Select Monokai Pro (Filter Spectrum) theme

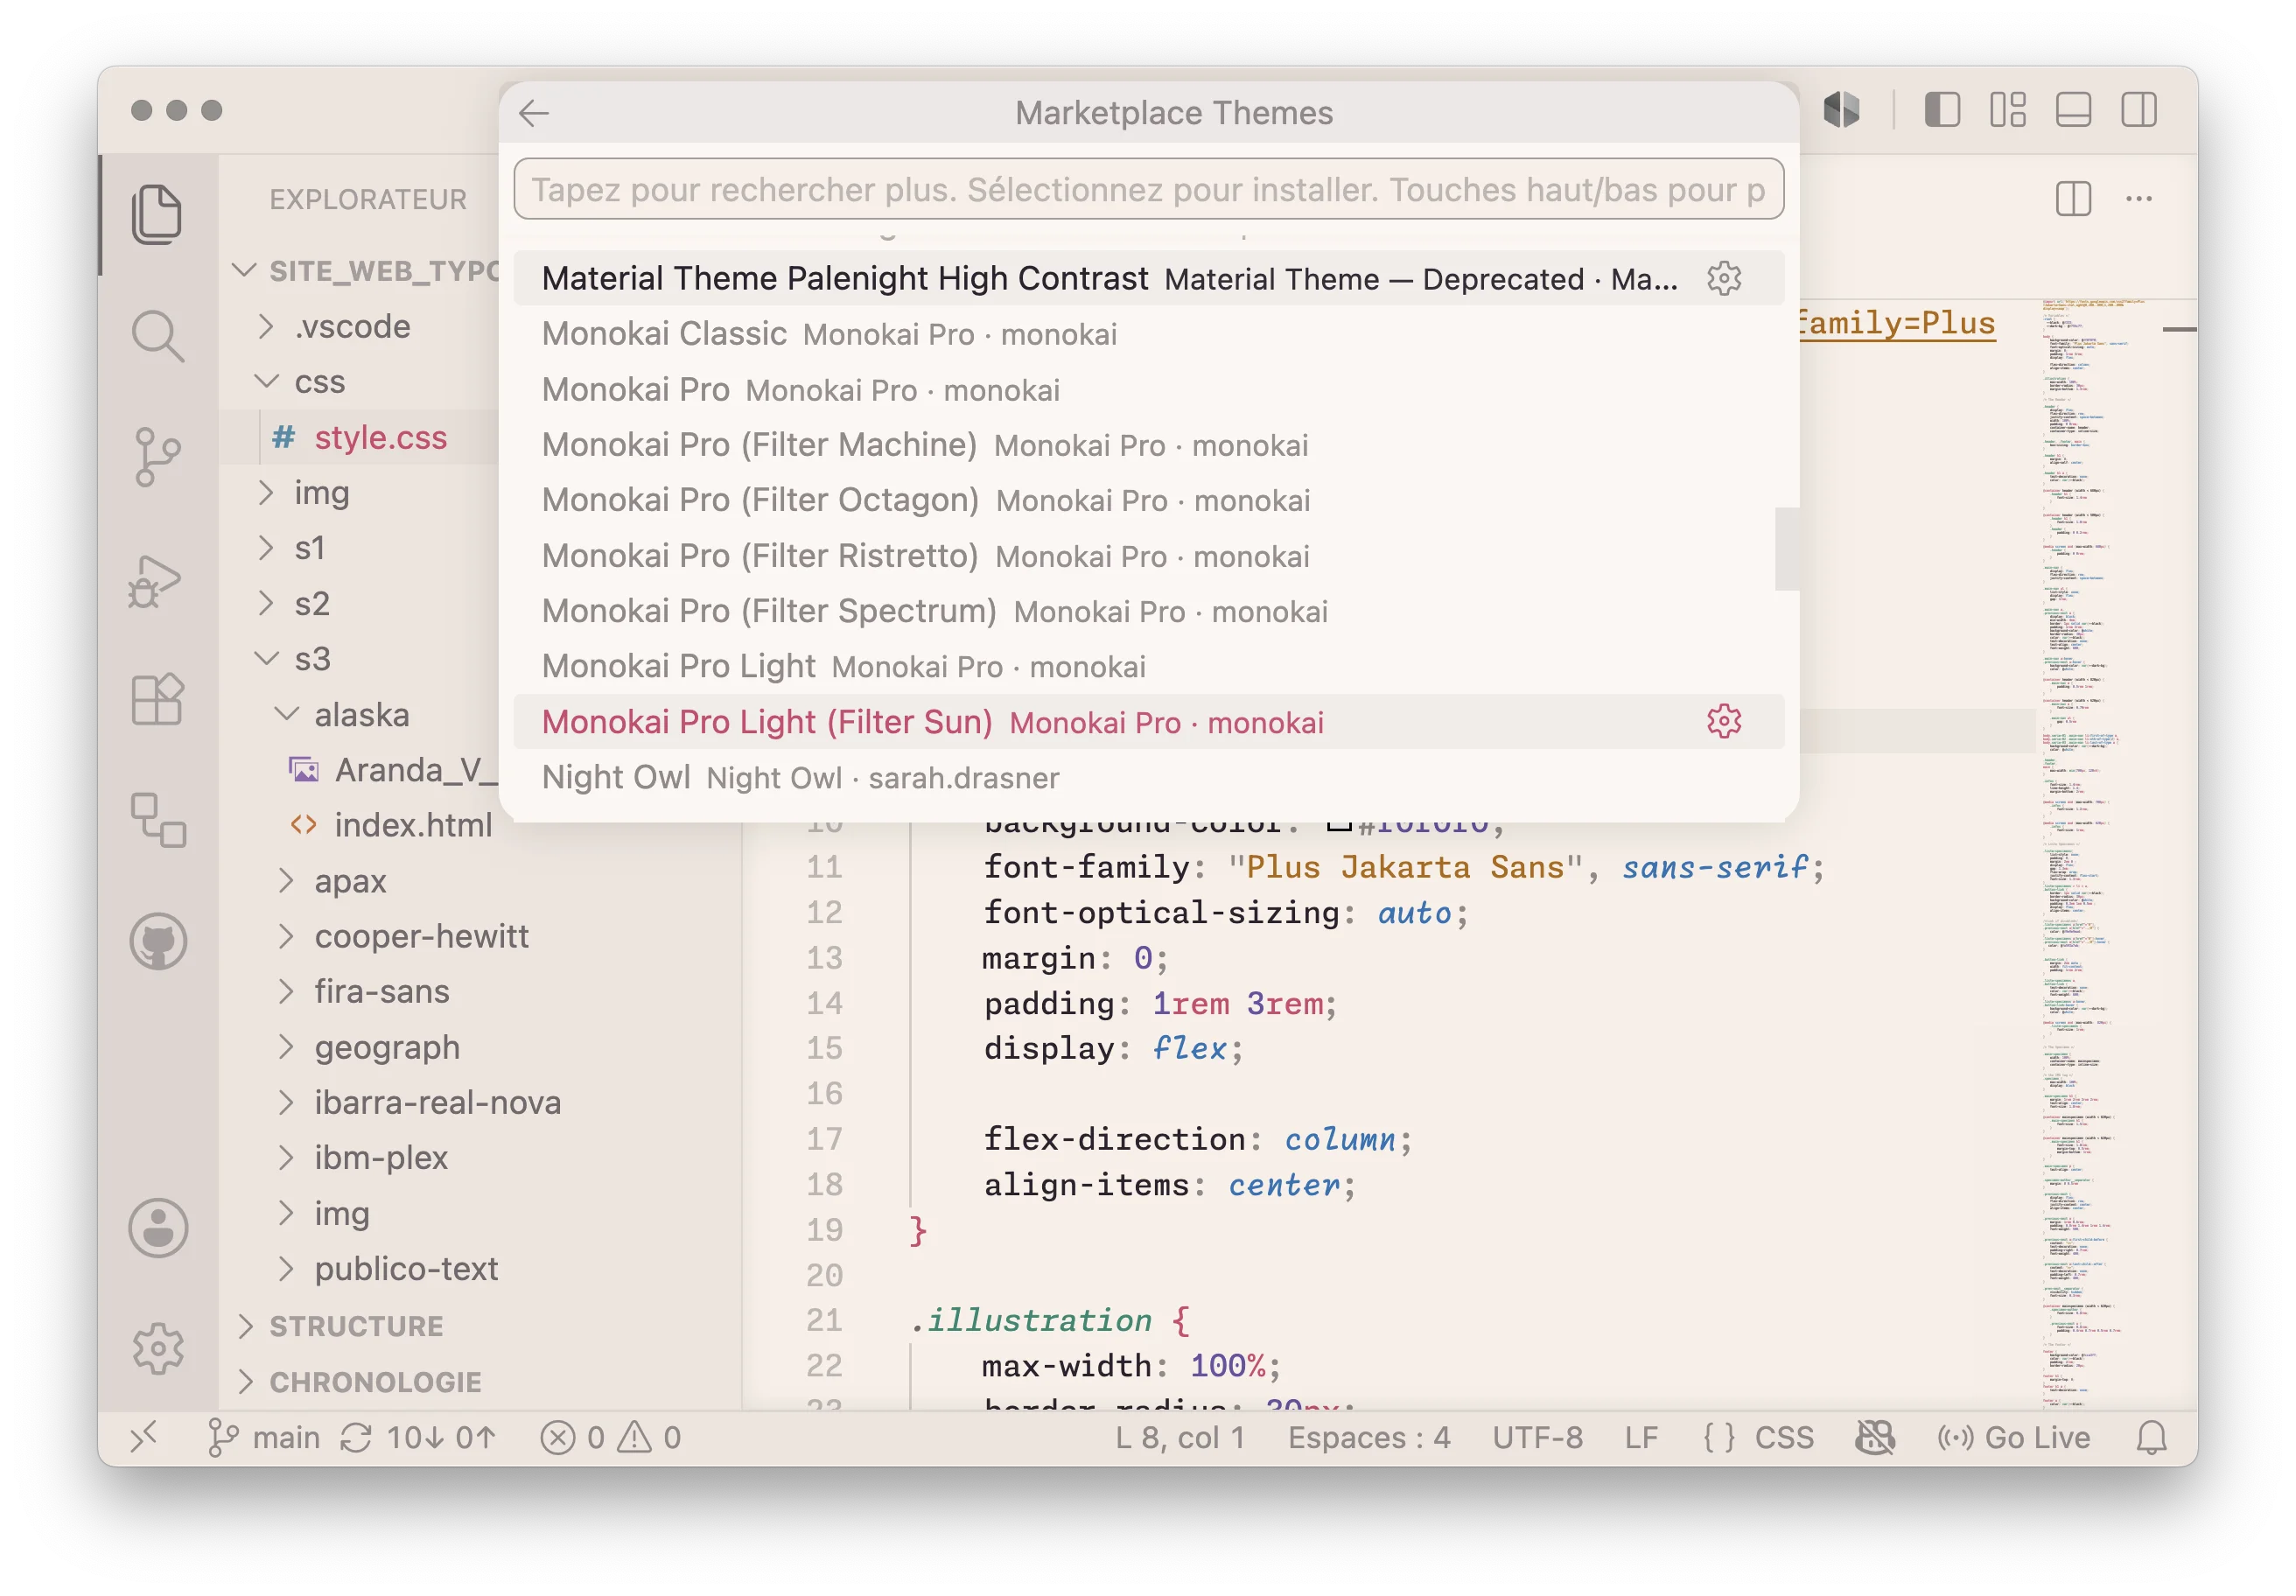click(x=1148, y=610)
